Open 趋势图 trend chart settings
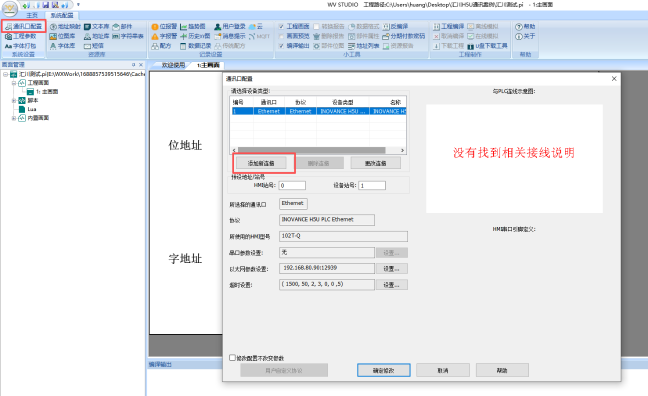The image size is (648, 396). click(193, 26)
